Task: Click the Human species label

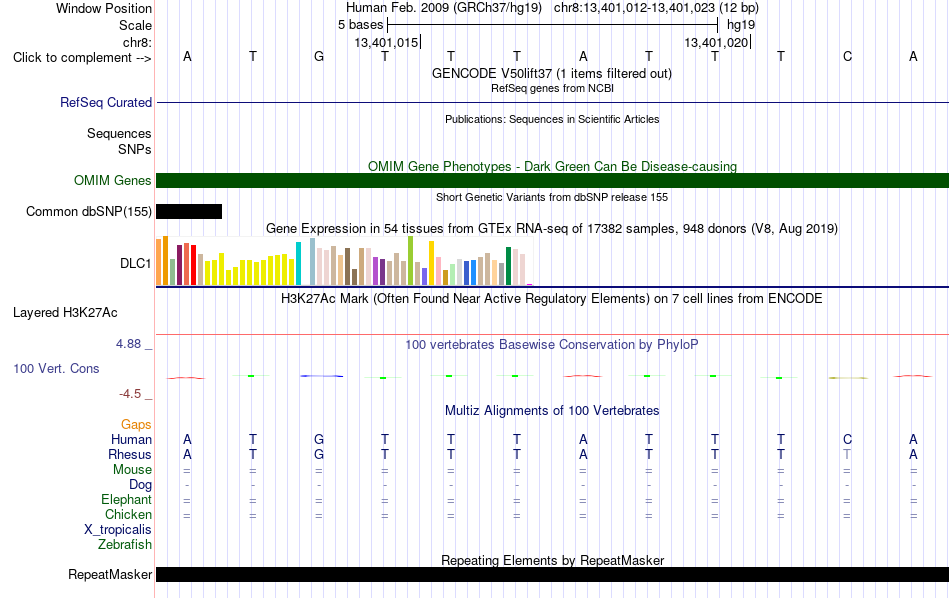Action: point(131,439)
